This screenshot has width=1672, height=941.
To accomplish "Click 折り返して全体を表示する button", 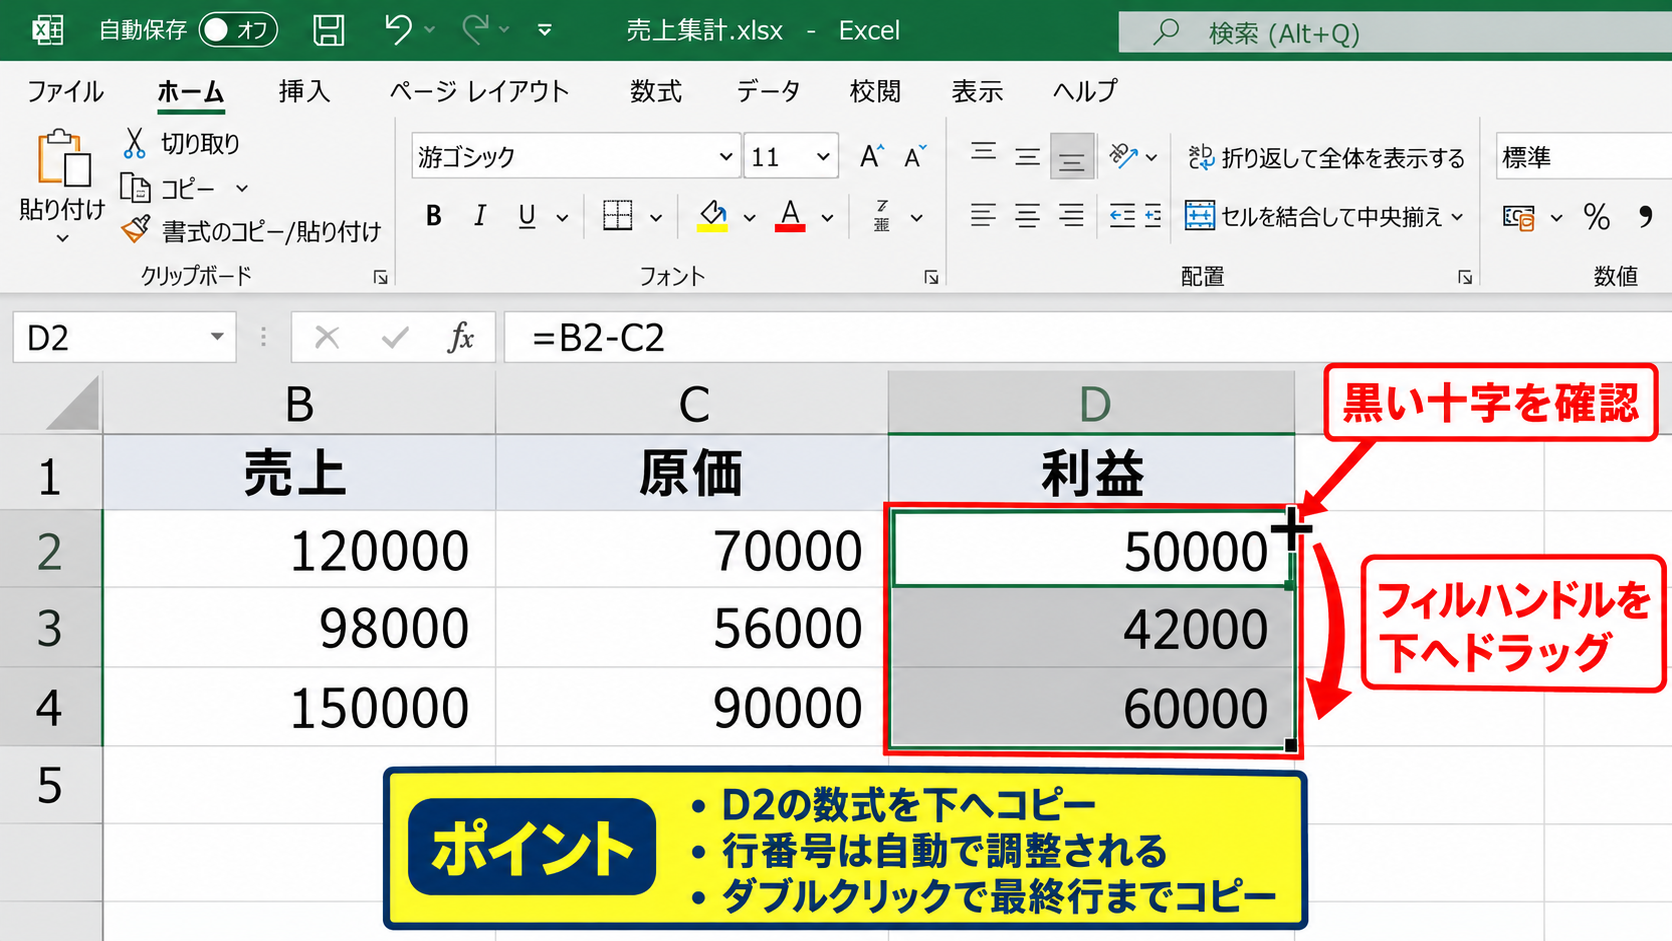I will 1326,157.
